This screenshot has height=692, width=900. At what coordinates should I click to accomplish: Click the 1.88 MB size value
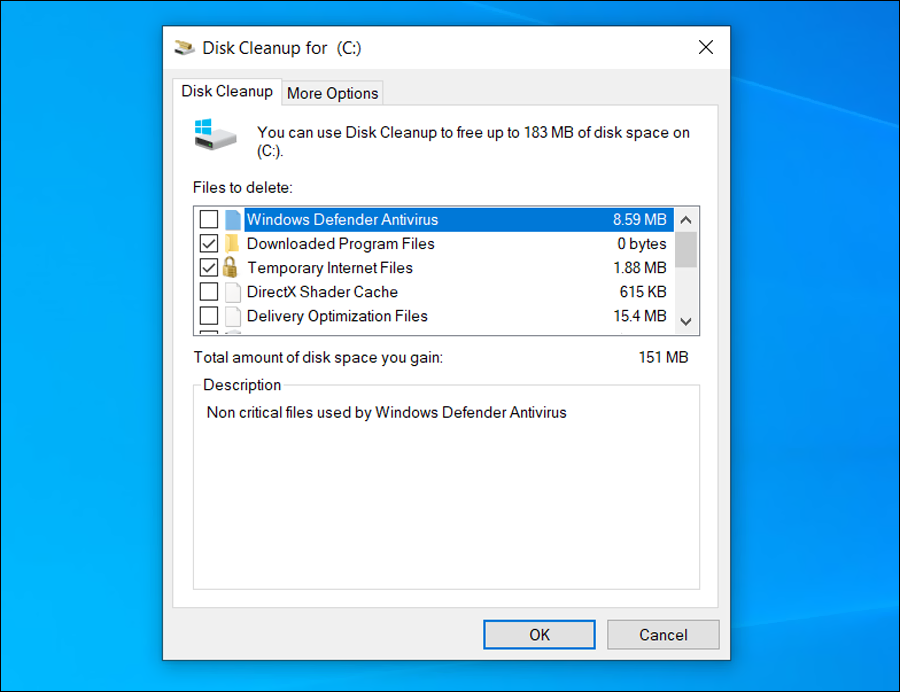639,268
